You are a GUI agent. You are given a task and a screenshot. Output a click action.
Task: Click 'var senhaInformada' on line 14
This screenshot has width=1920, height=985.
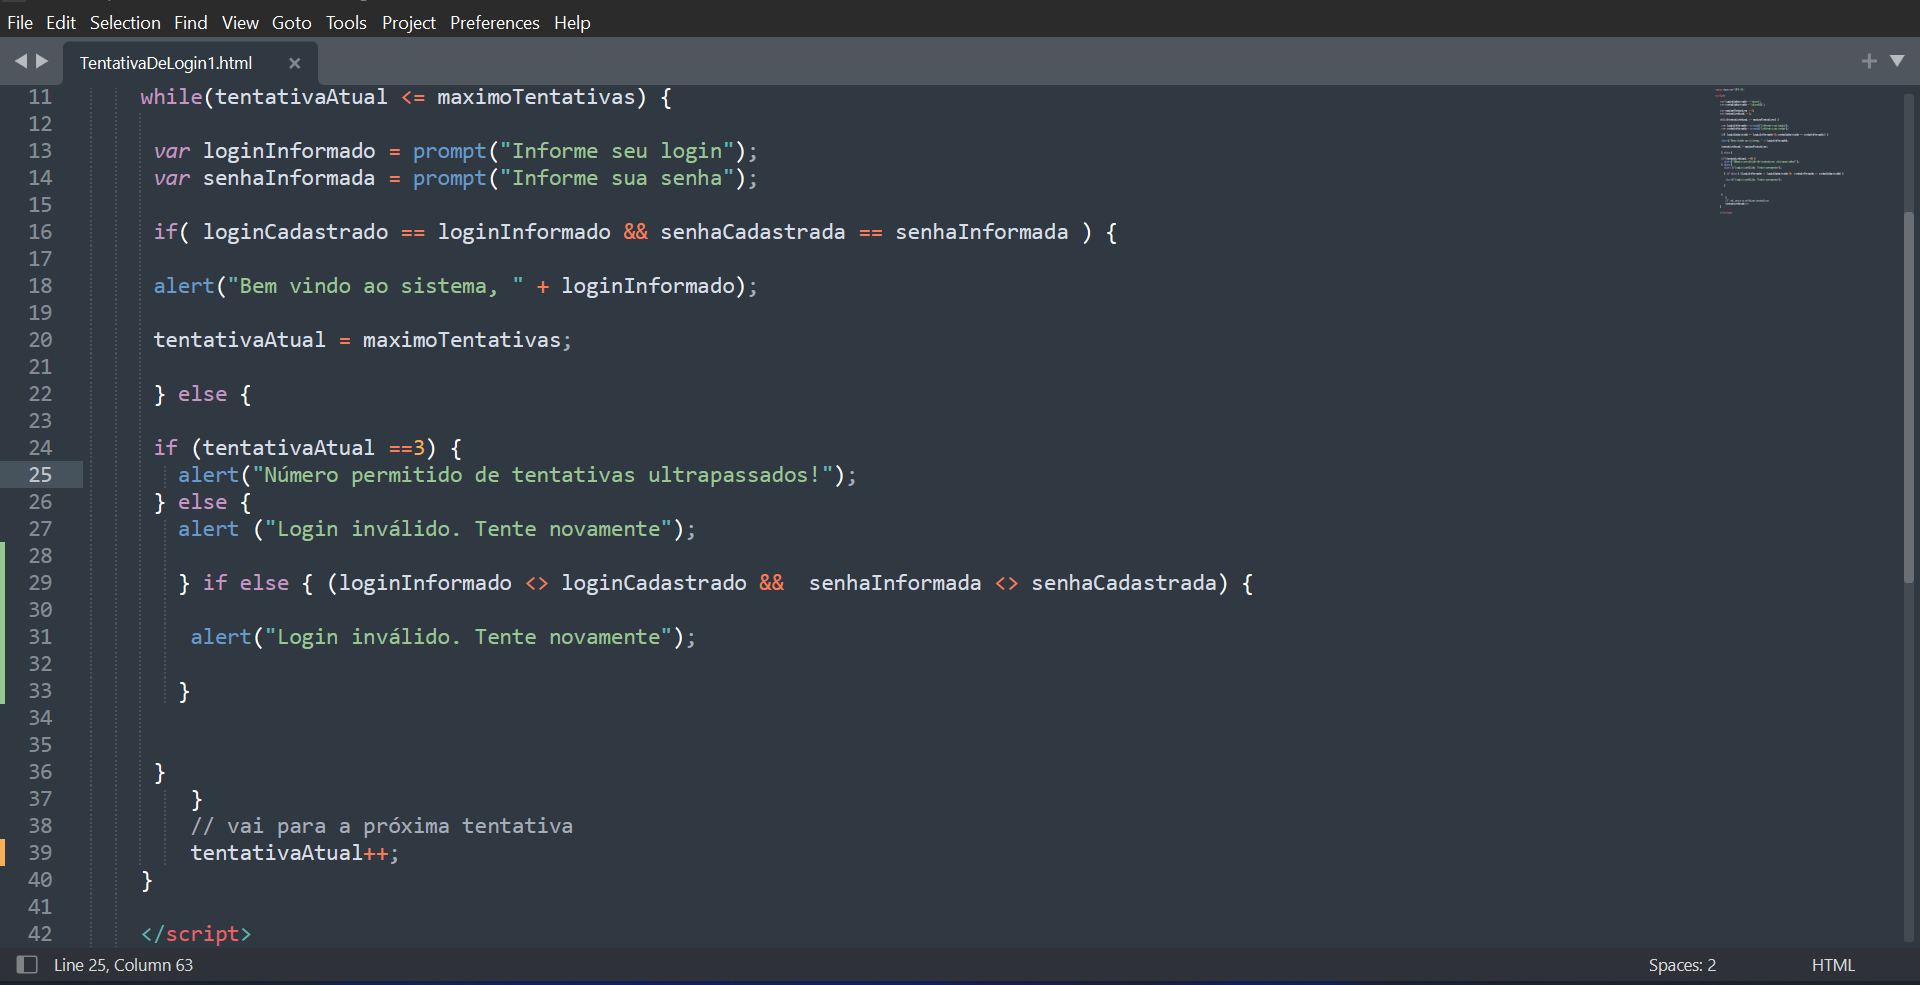pyautogui.click(x=264, y=178)
